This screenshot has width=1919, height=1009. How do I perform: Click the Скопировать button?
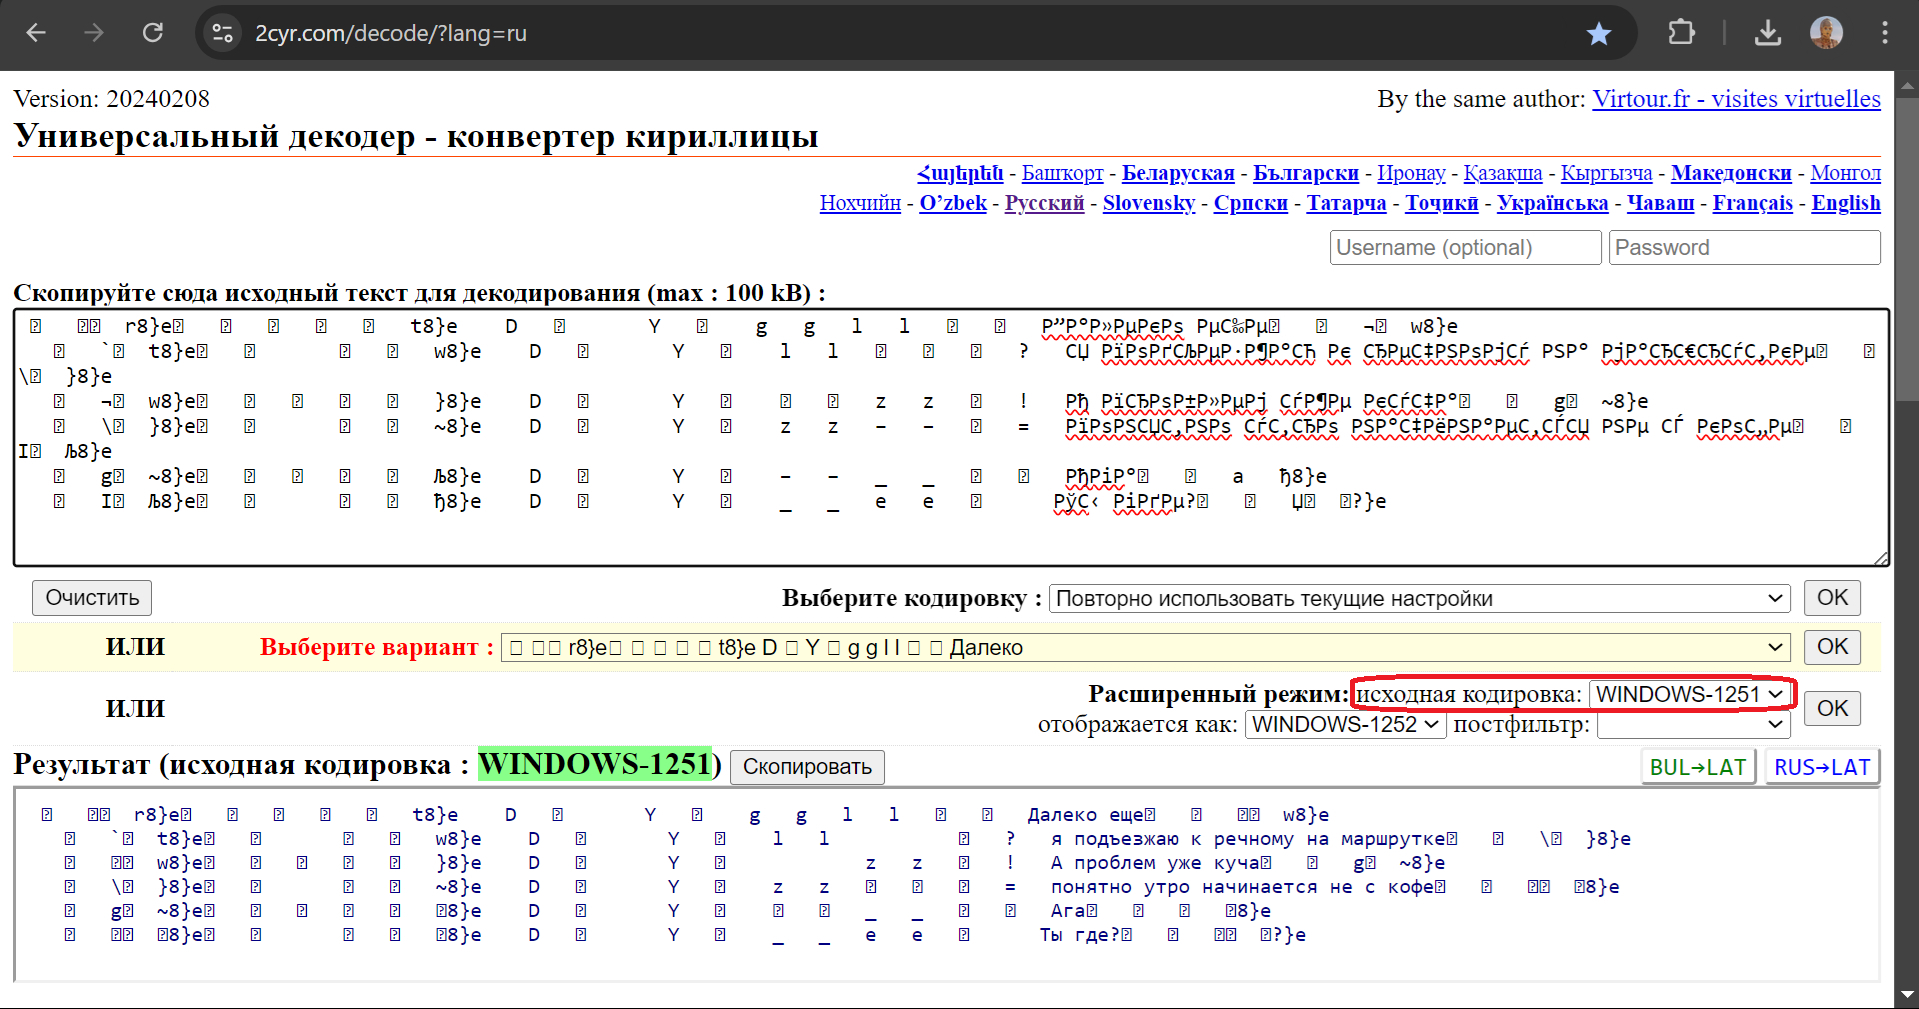pos(807,766)
